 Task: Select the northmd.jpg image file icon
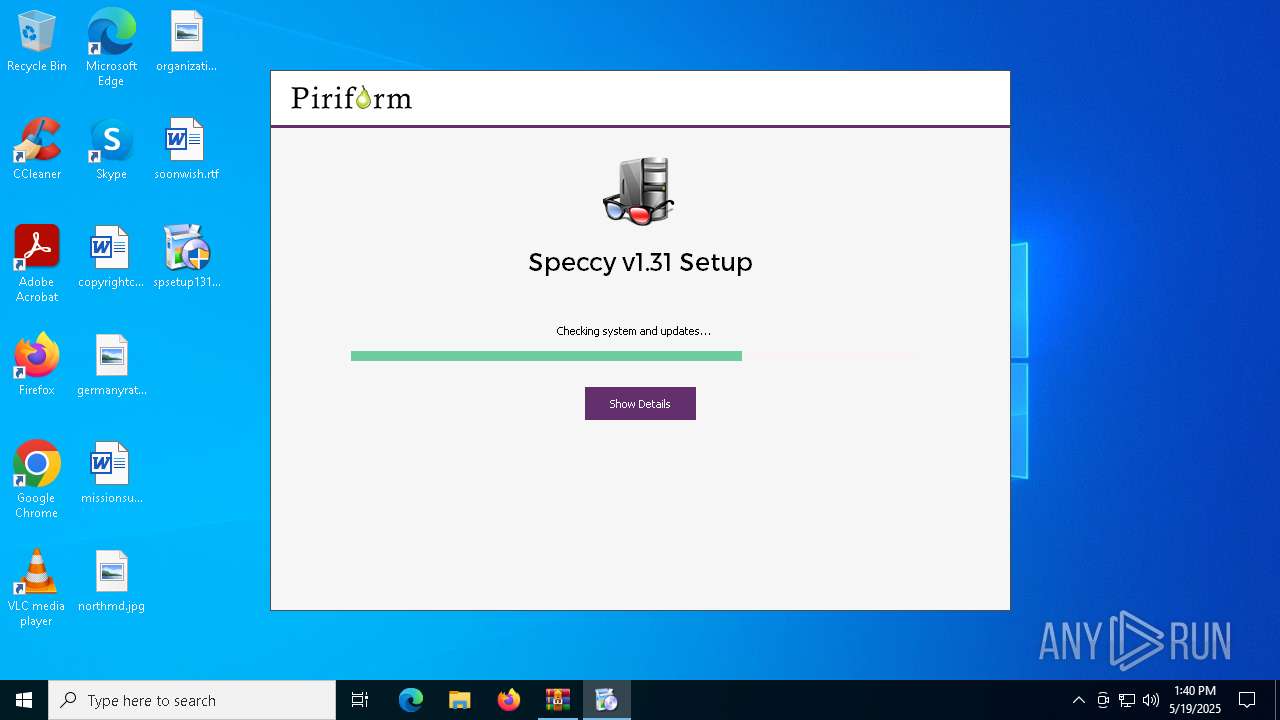pos(111,582)
